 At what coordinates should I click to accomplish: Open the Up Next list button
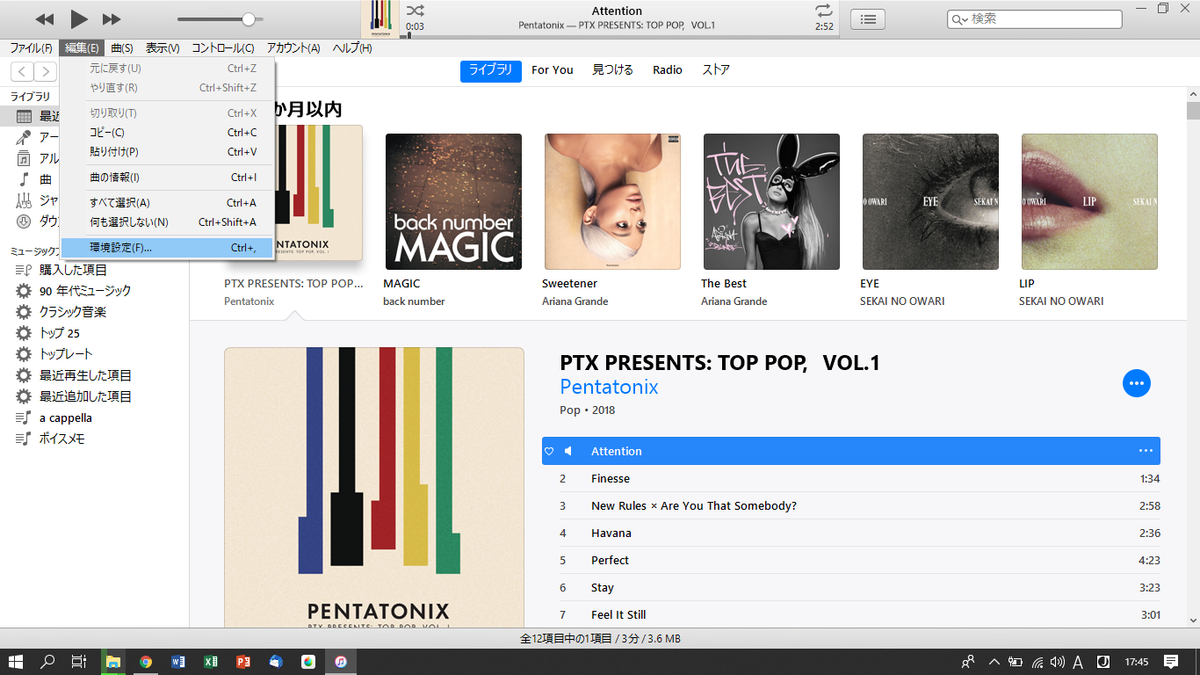click(870, 19)
